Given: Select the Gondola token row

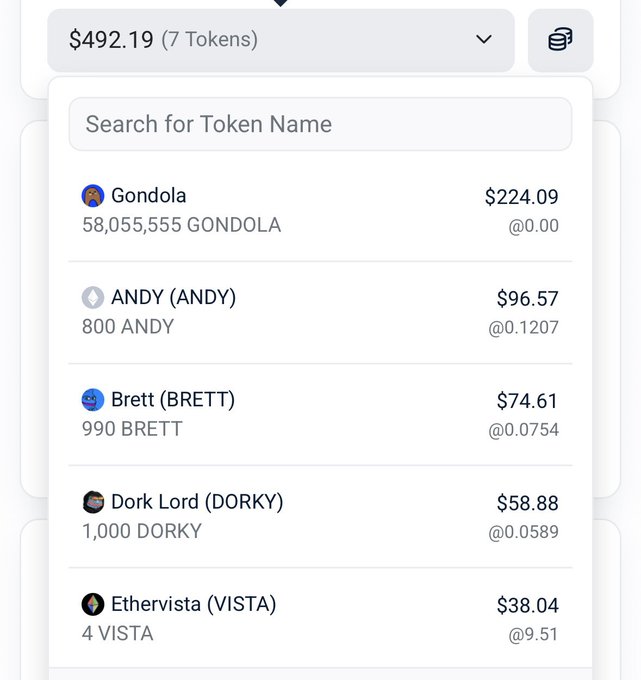Looking at the screenshot, I should click(x=320, y=210).
